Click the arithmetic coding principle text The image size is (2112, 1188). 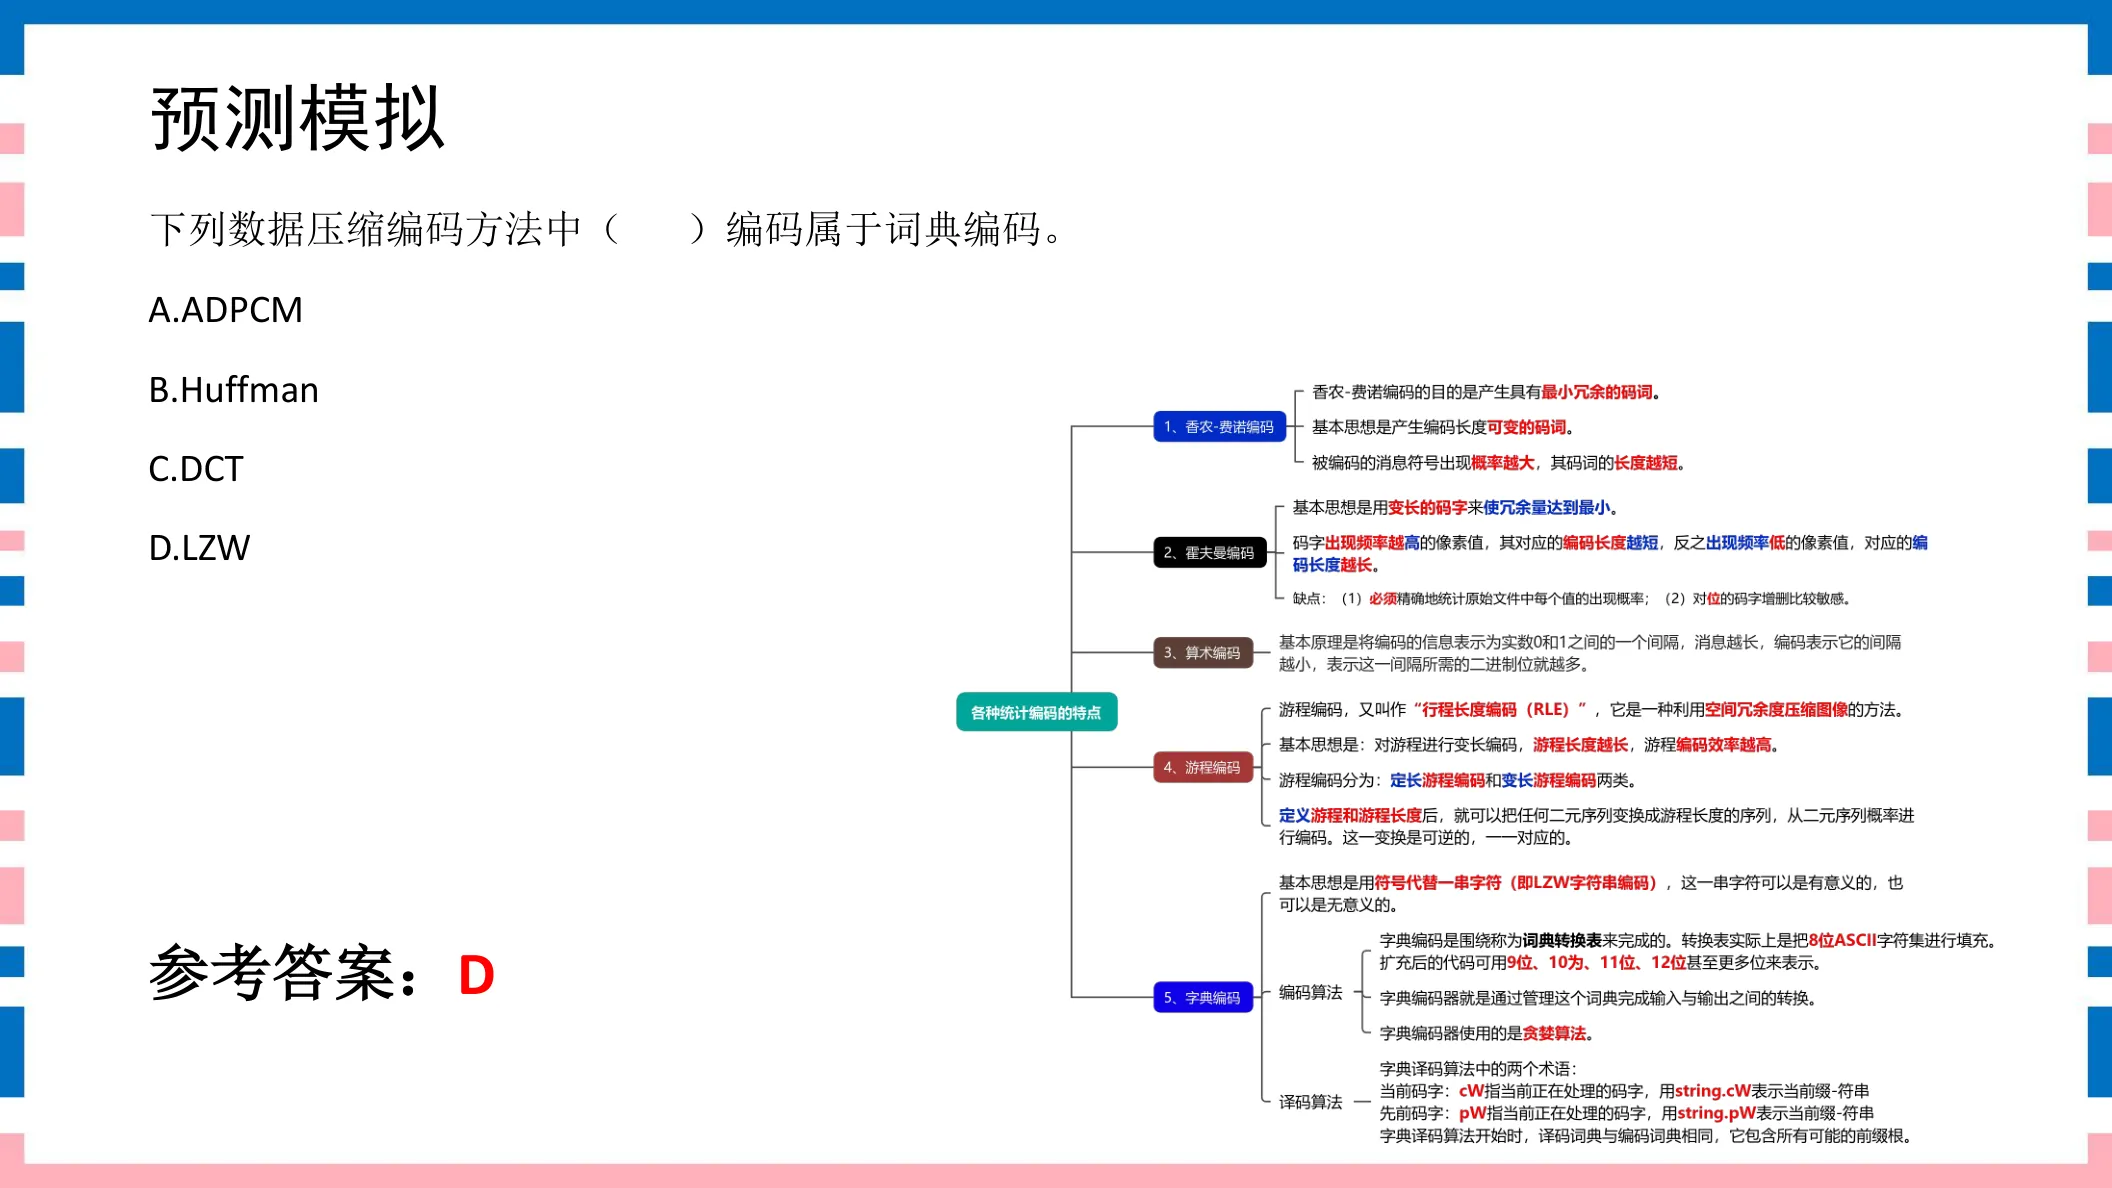pos(1590,653)
